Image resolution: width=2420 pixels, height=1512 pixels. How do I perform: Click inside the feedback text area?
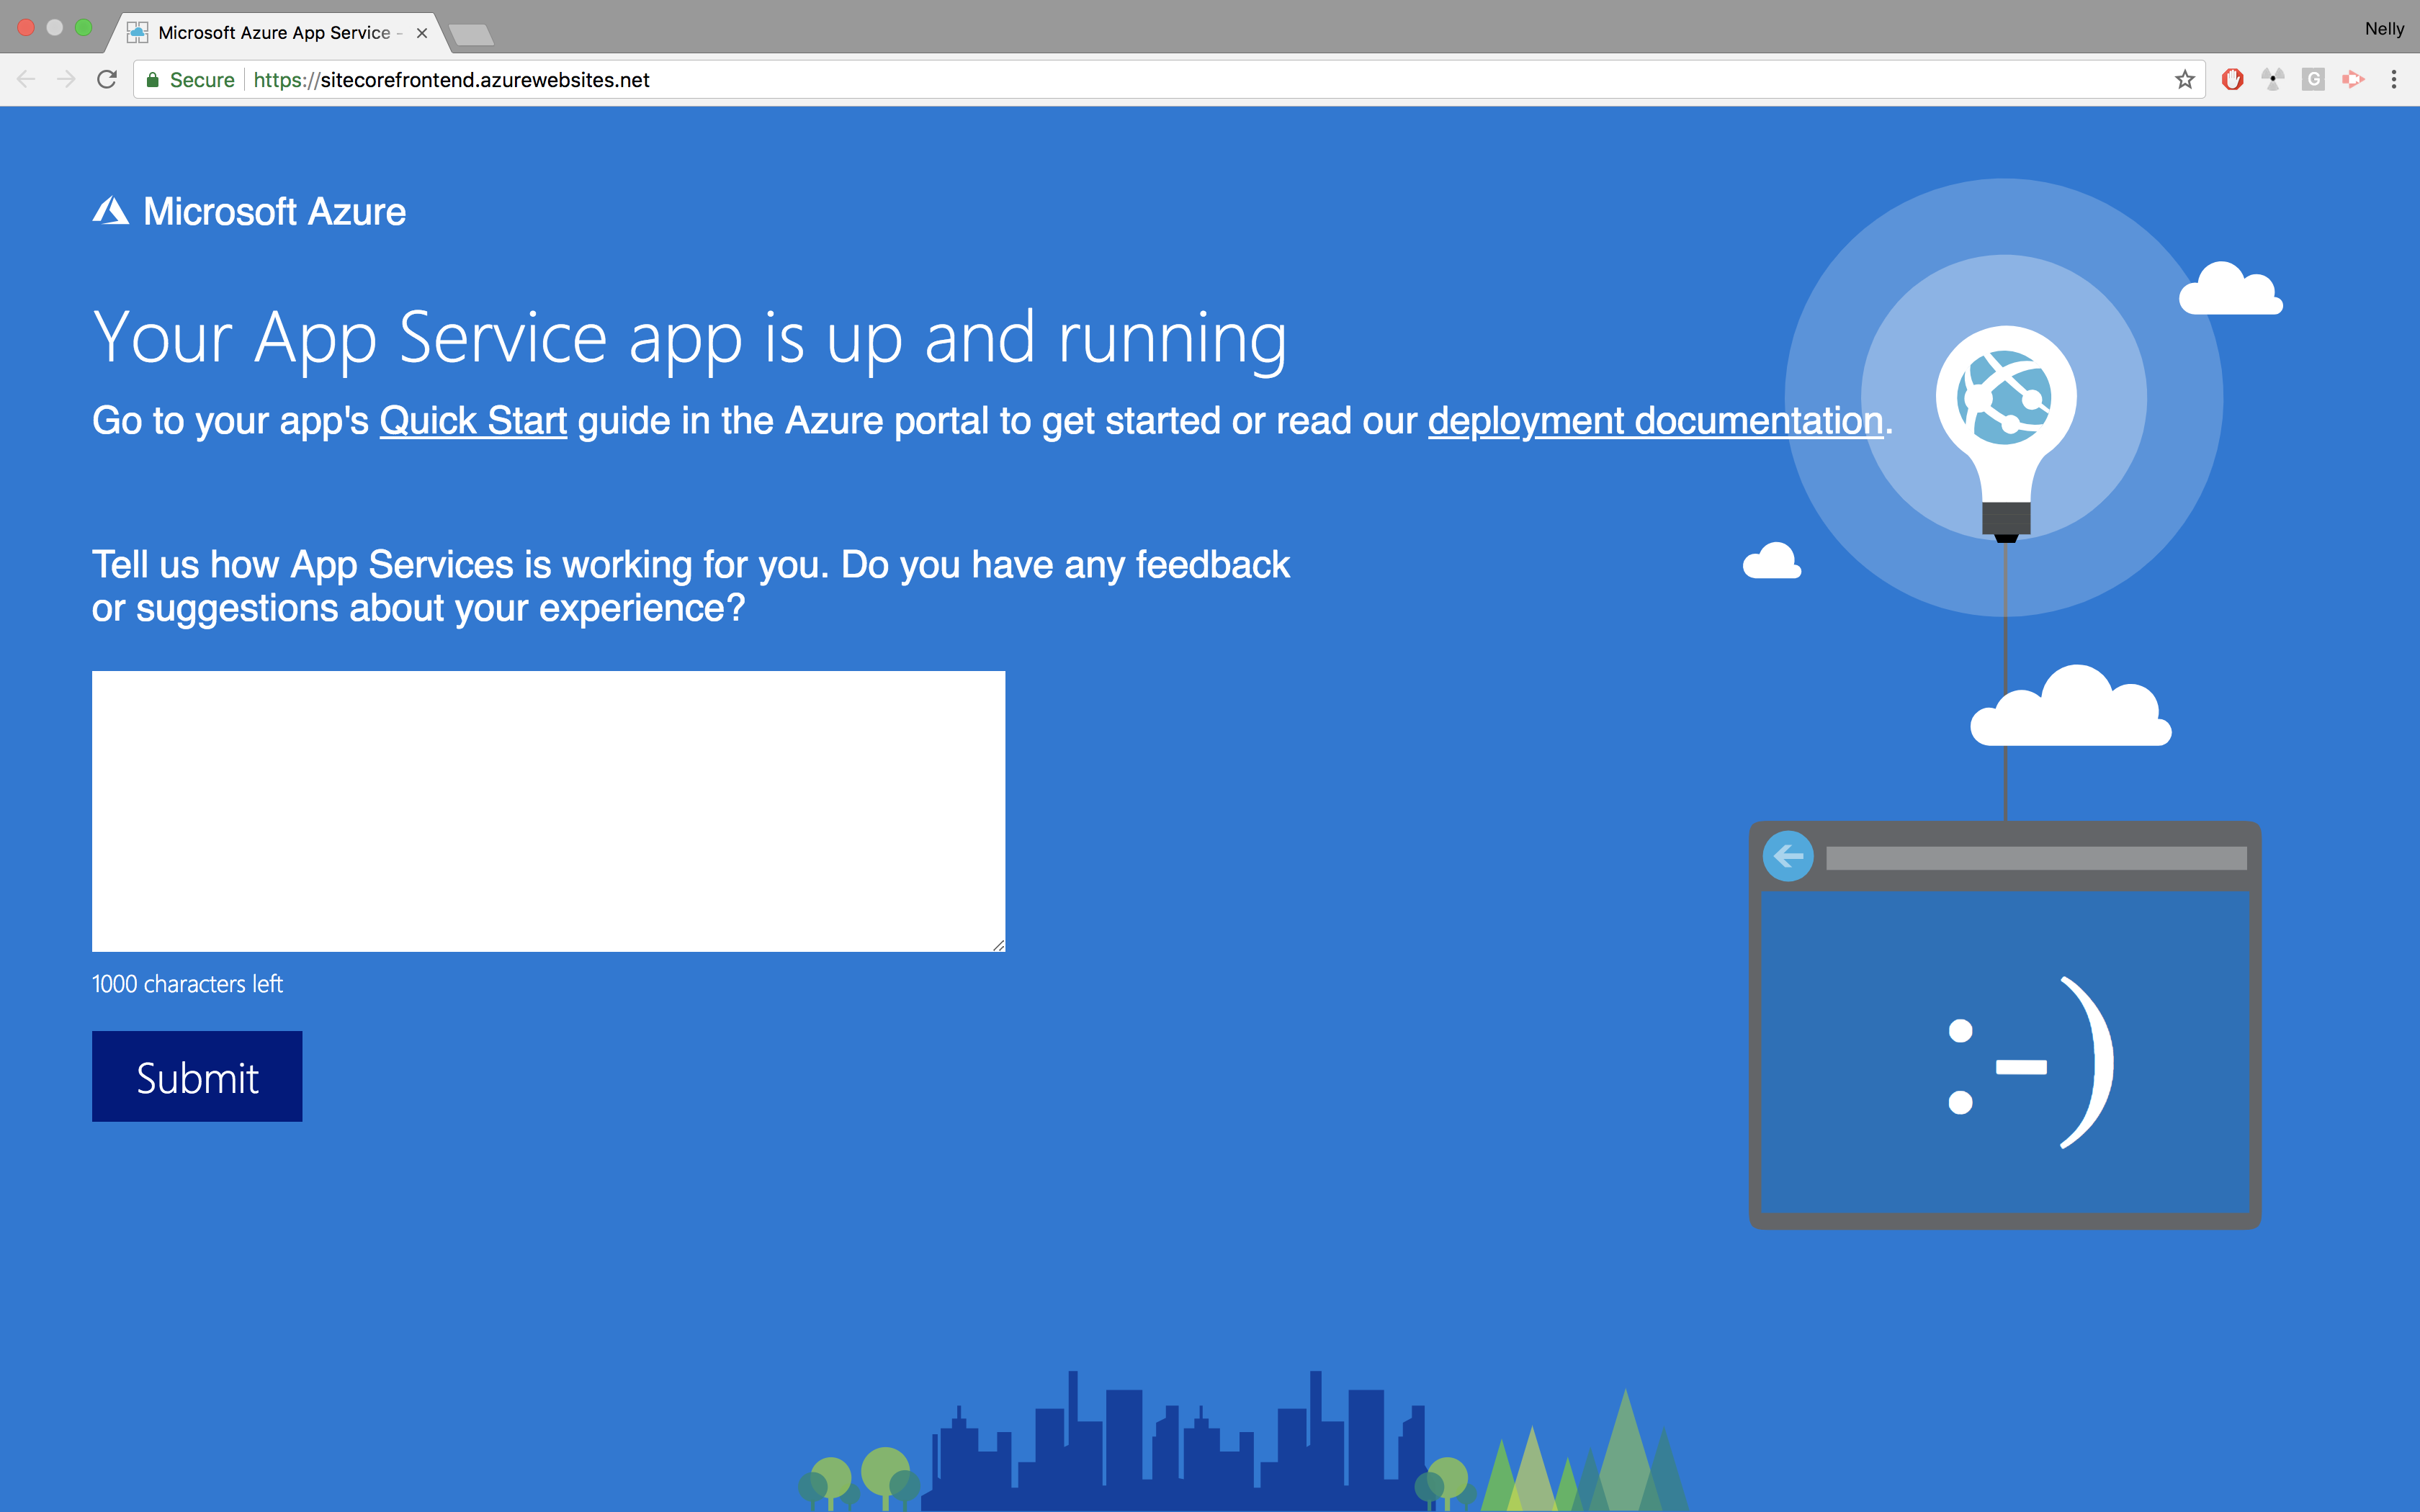coord(548,810)
